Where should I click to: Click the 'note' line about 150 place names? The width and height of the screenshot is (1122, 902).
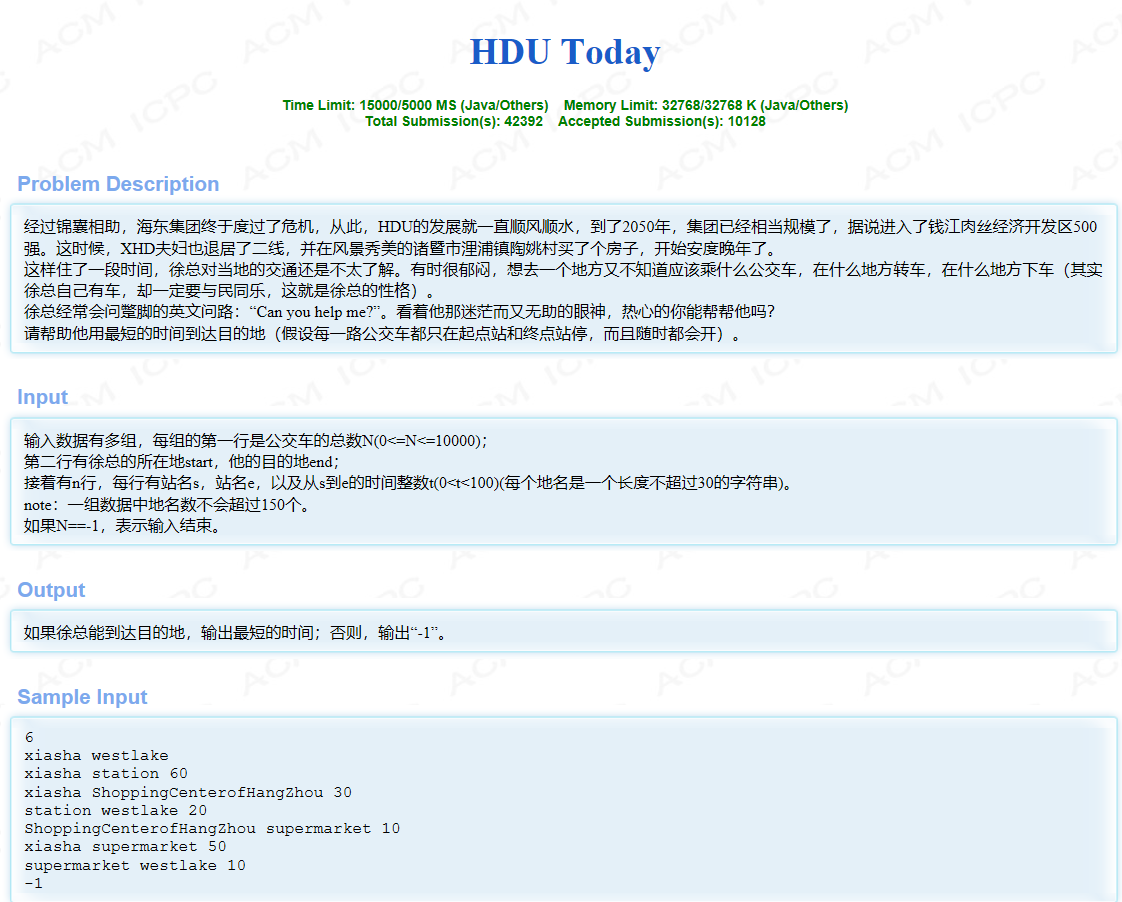pos(167,505)
